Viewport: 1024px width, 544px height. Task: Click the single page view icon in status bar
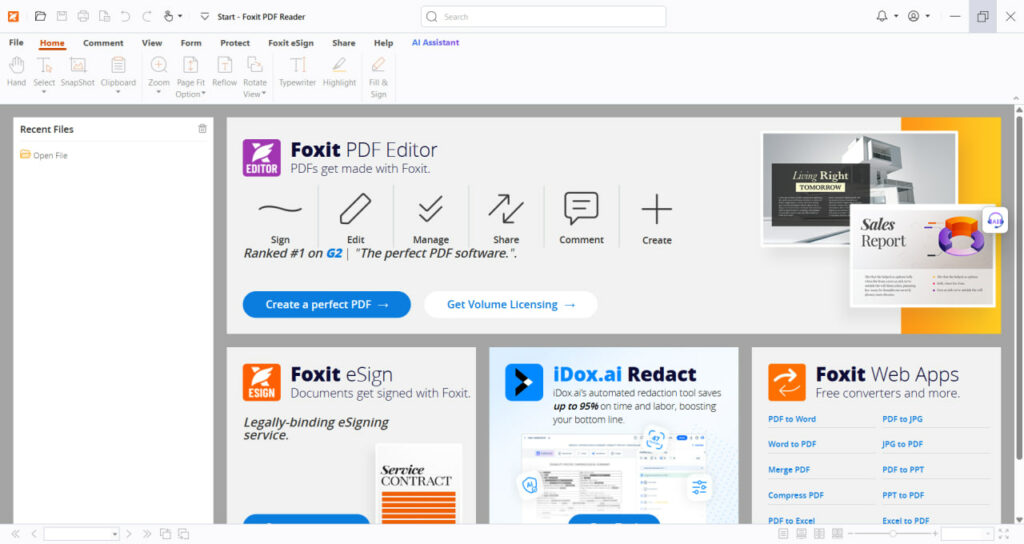[783, 534]
